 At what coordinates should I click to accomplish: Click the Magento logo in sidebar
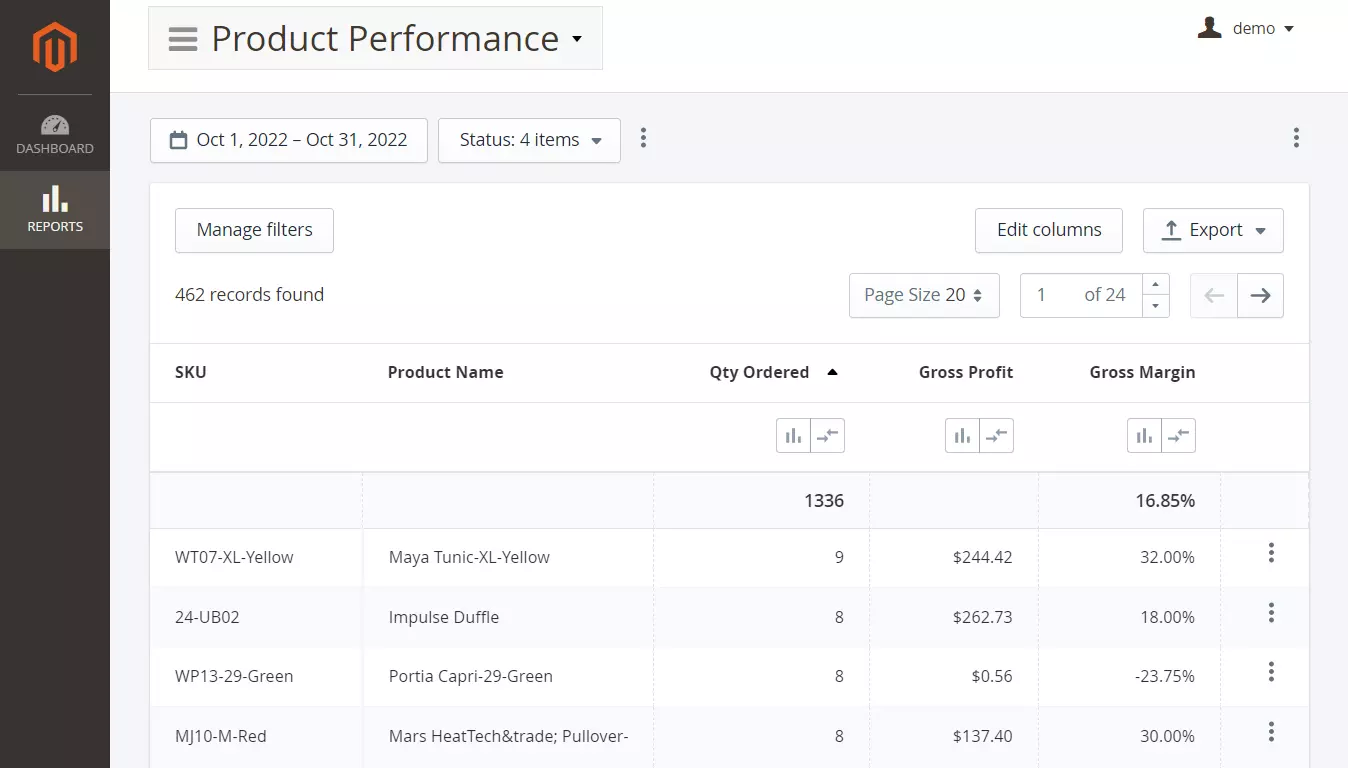(x=54, y=48)
